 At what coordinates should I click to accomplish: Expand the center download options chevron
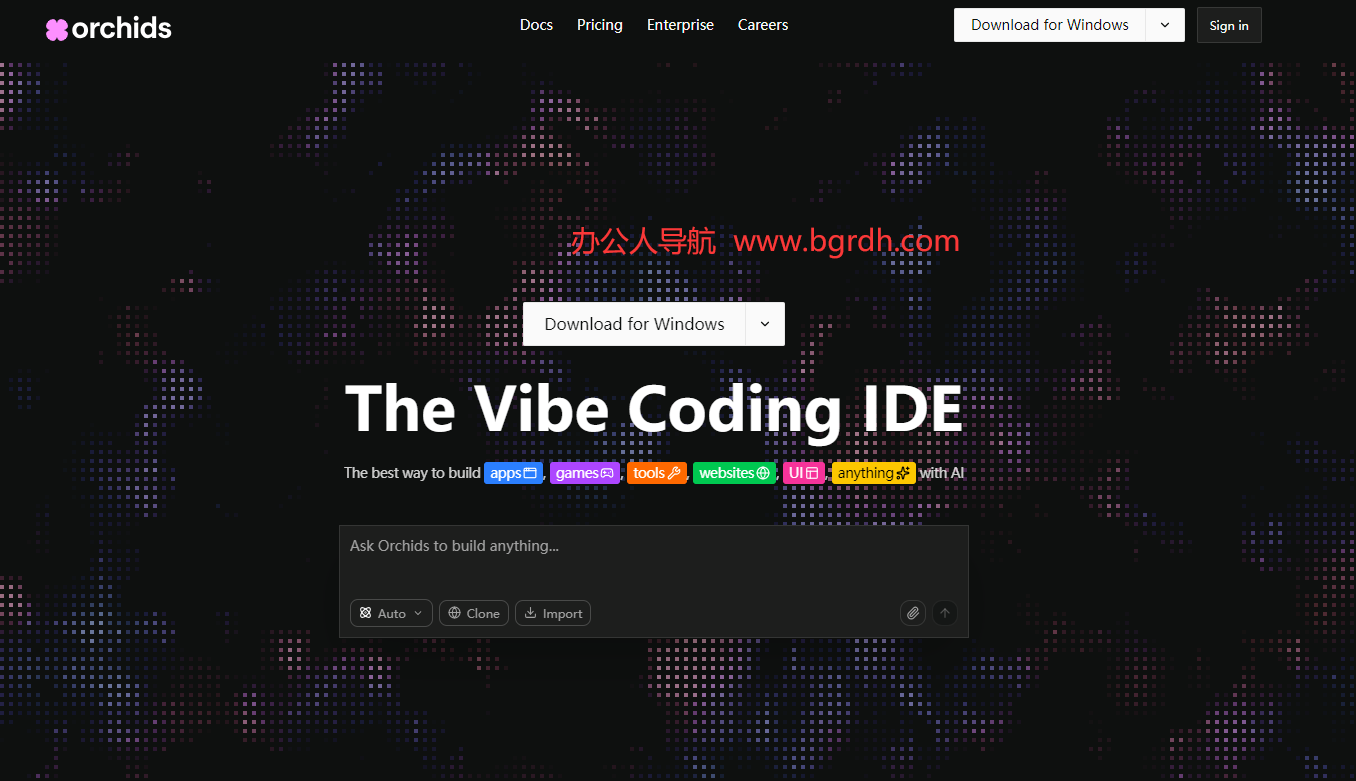tap(765, 324)
